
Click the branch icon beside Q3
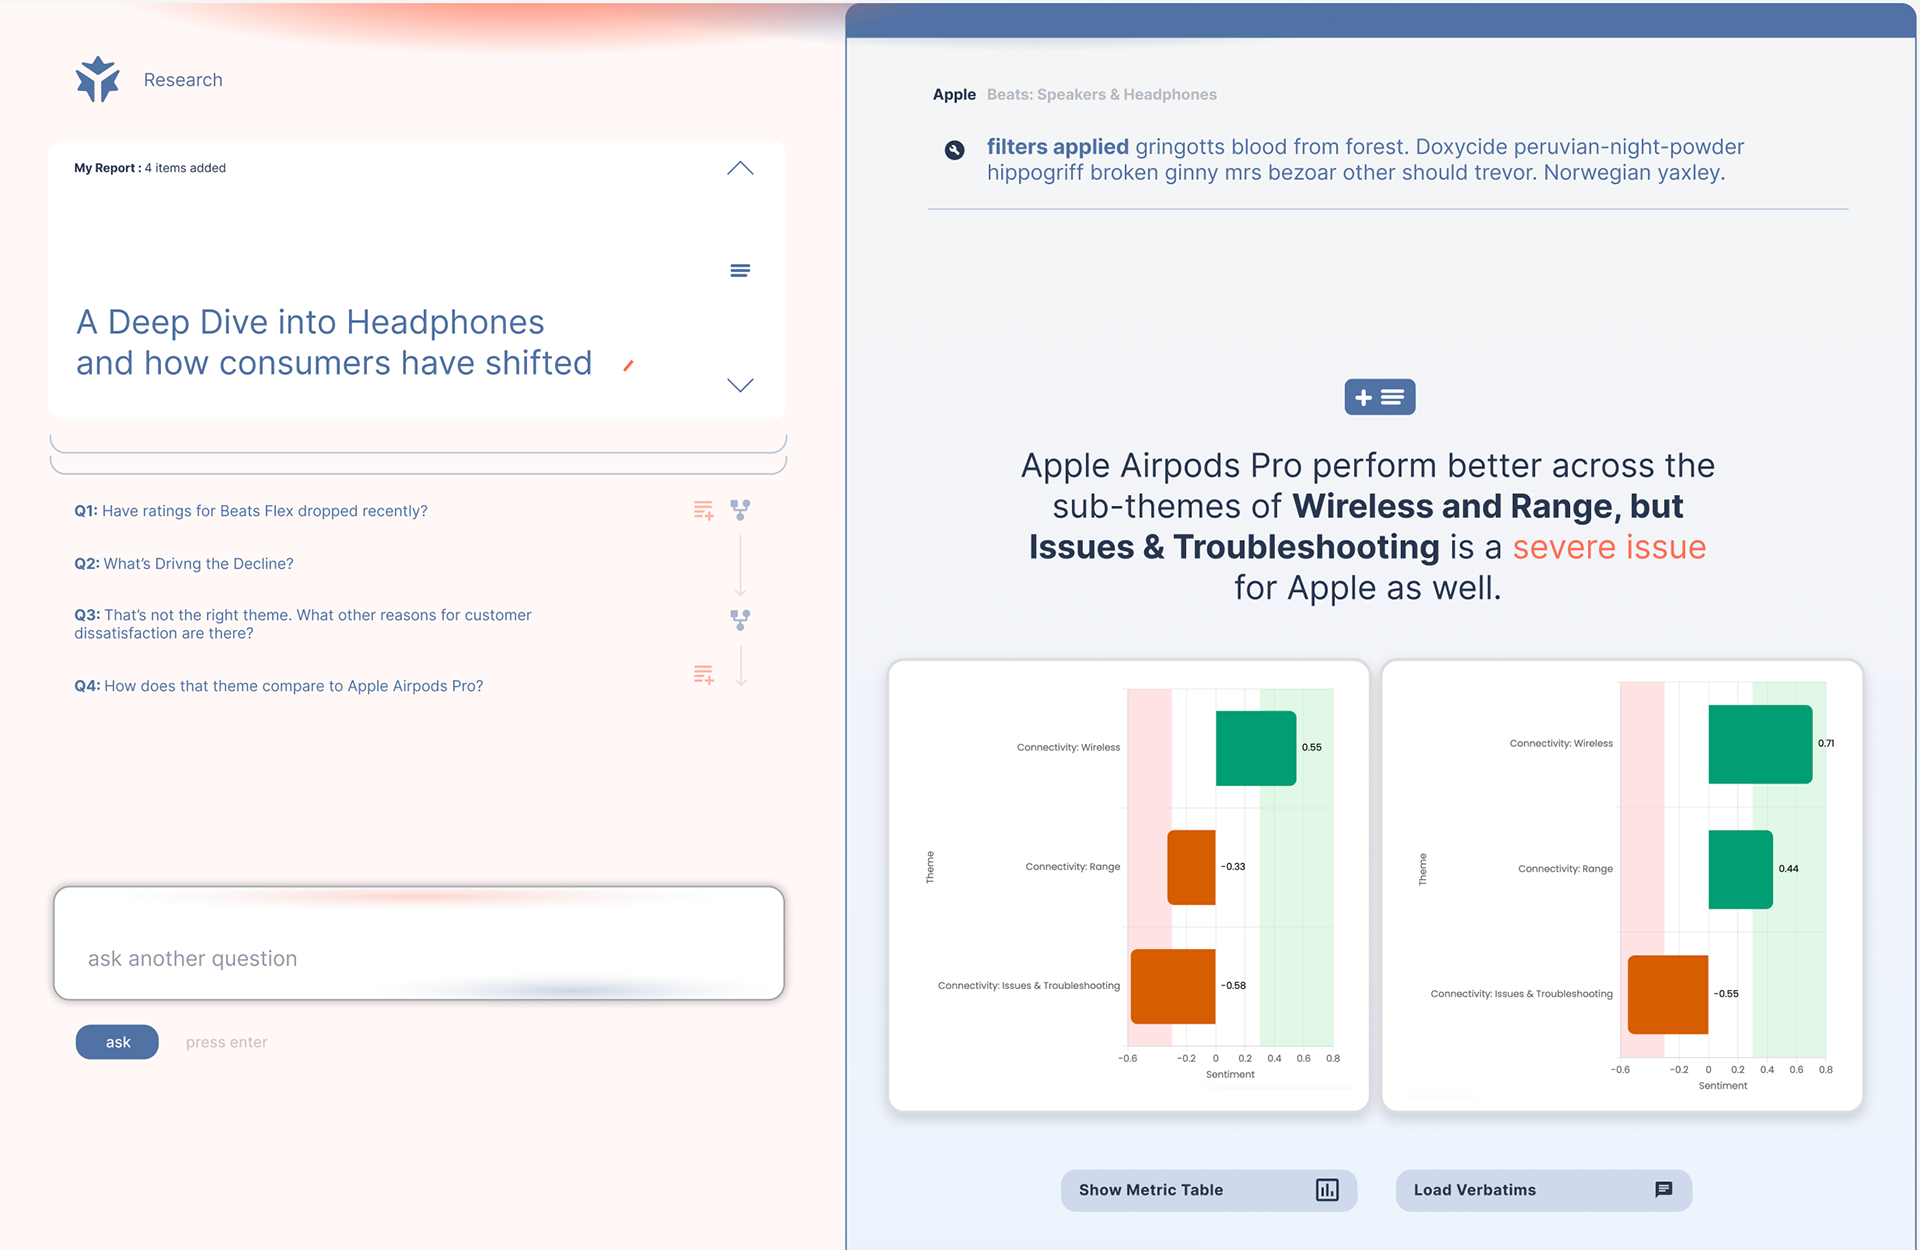740,620
